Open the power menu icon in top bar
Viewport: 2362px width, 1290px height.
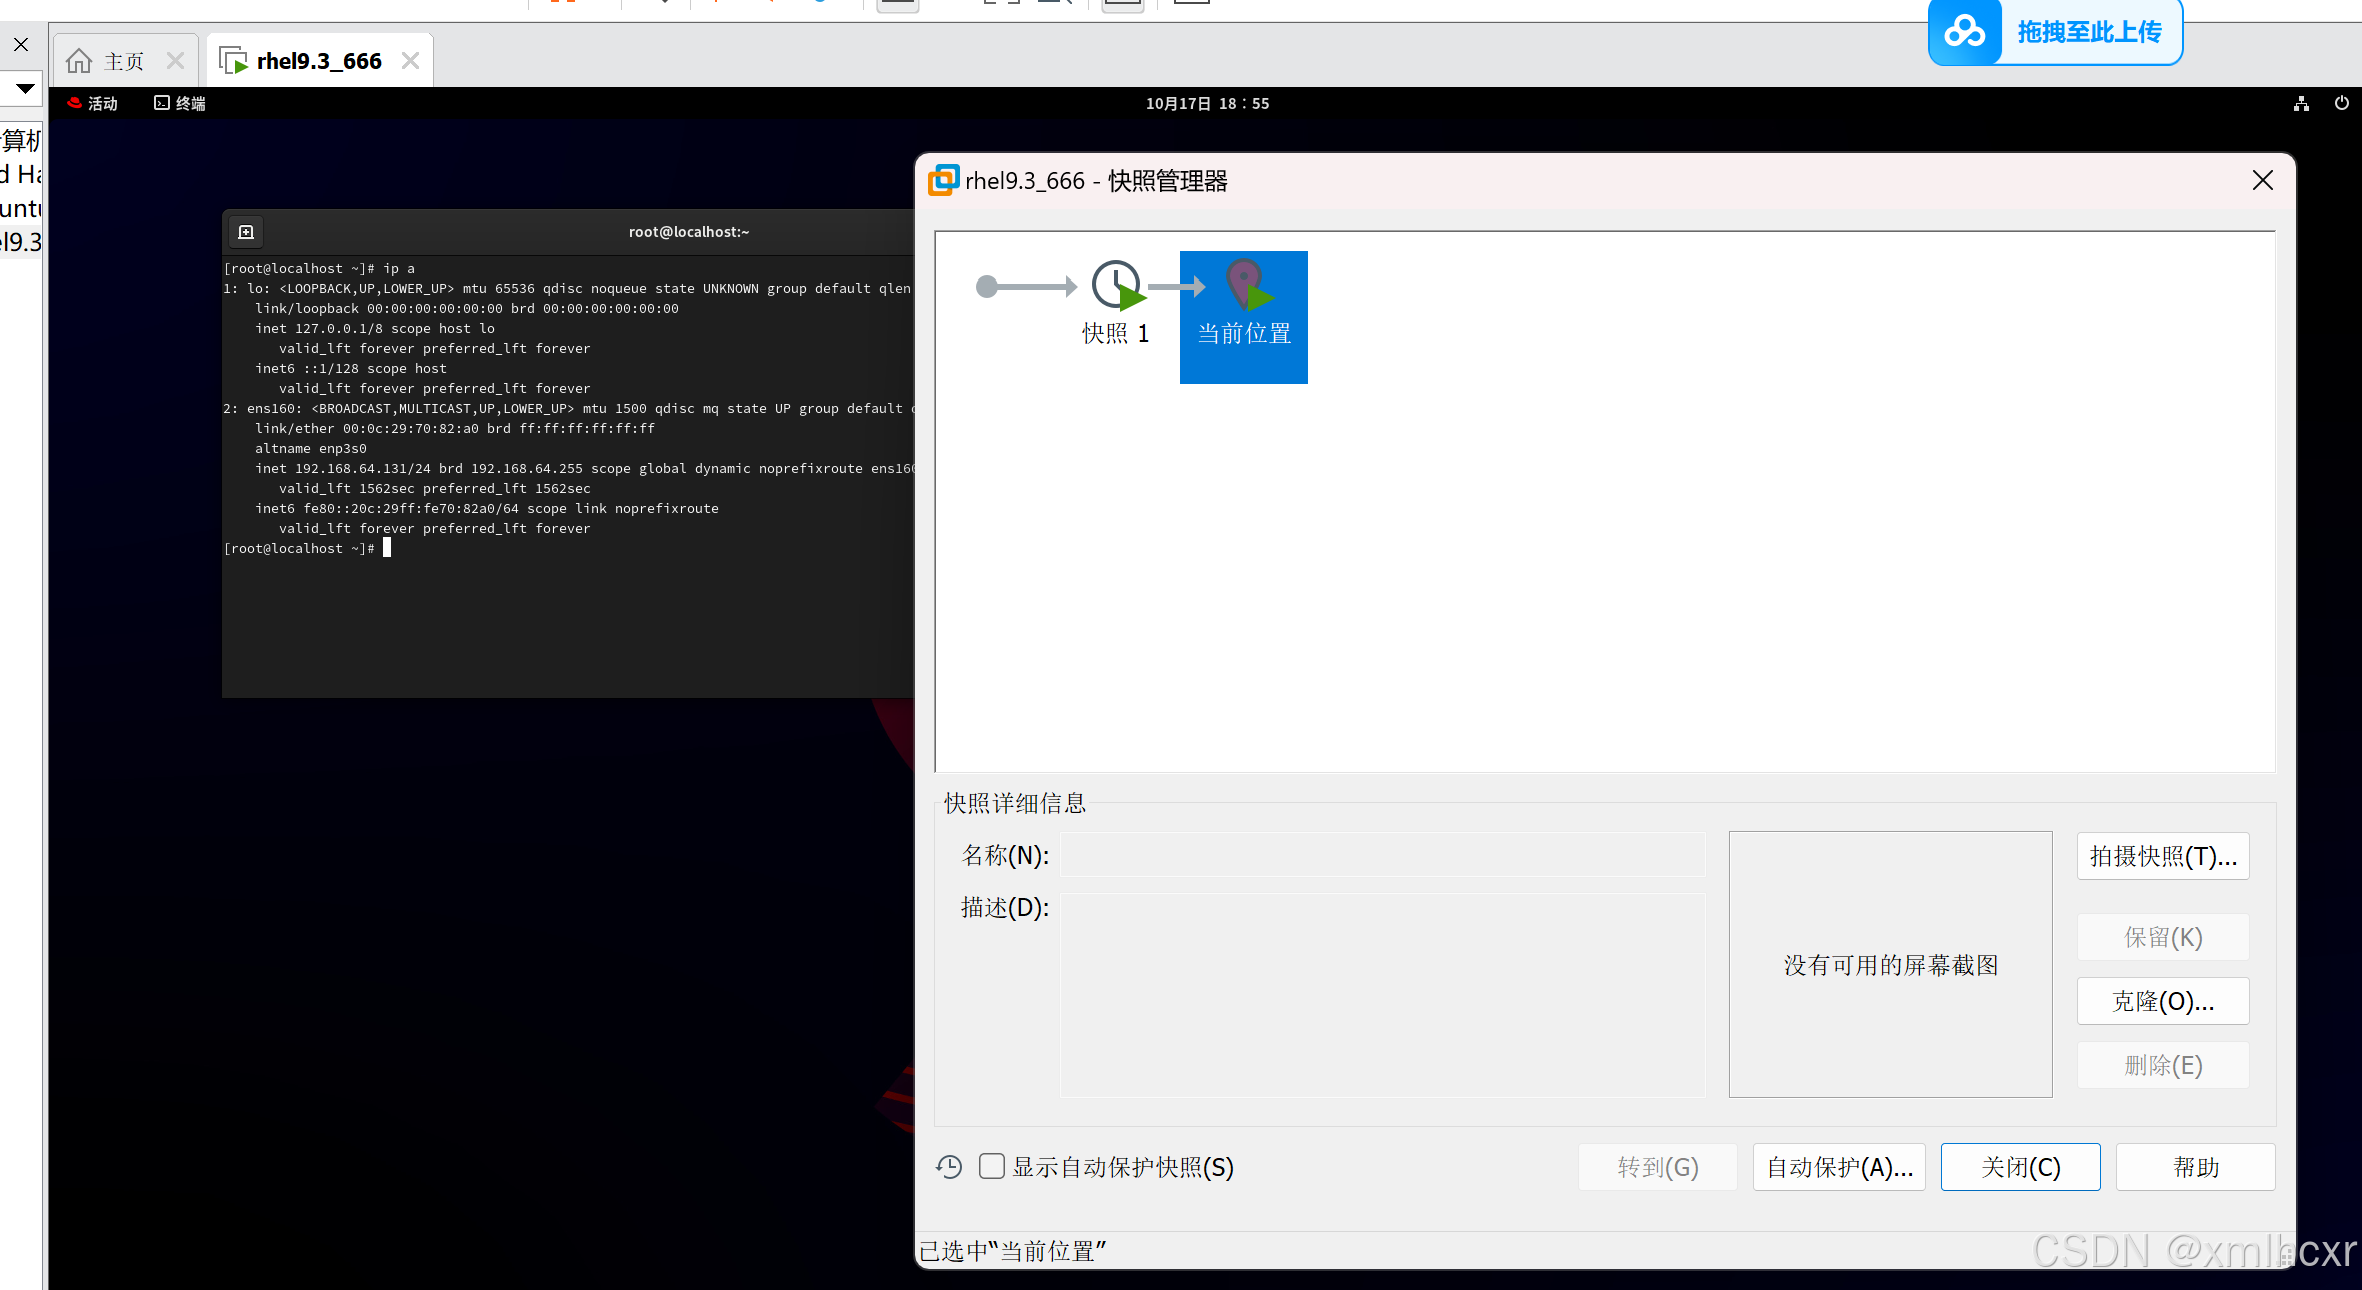[2341, 103]
